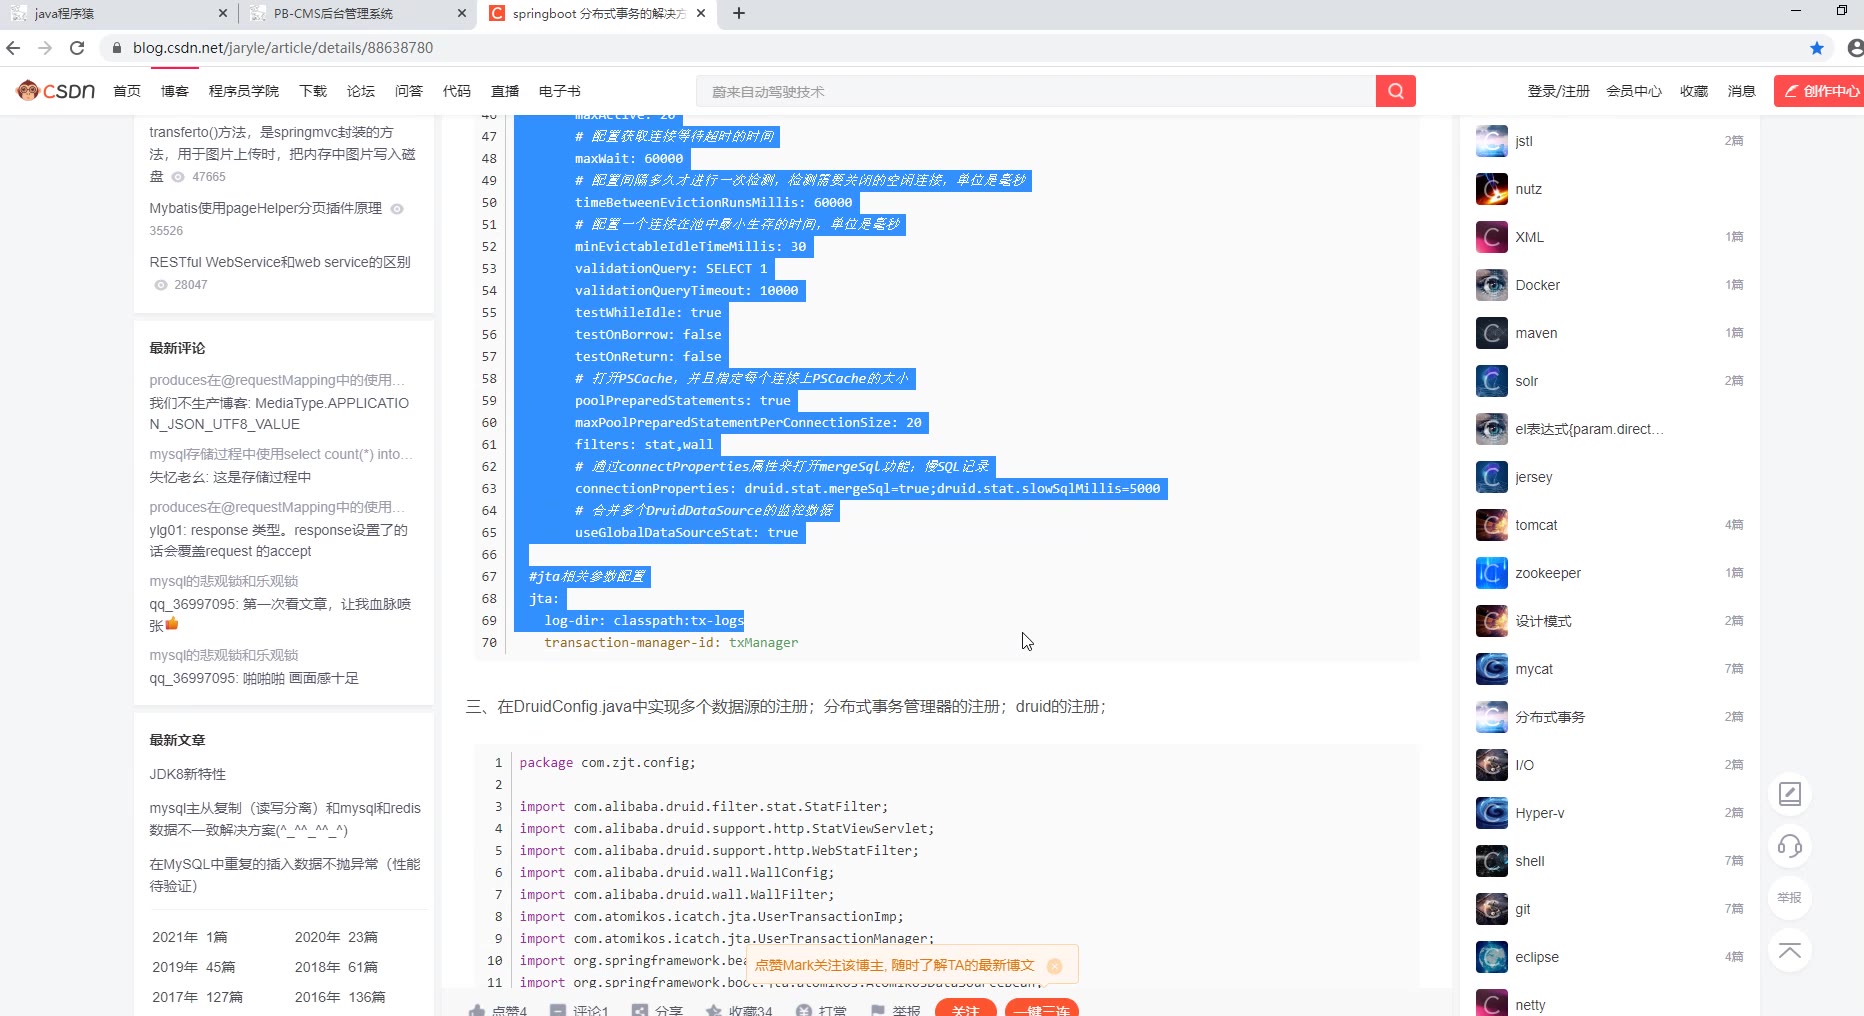Open the 2020年 23篇 archive
1864x1016 pixels.
pos(336,937)
